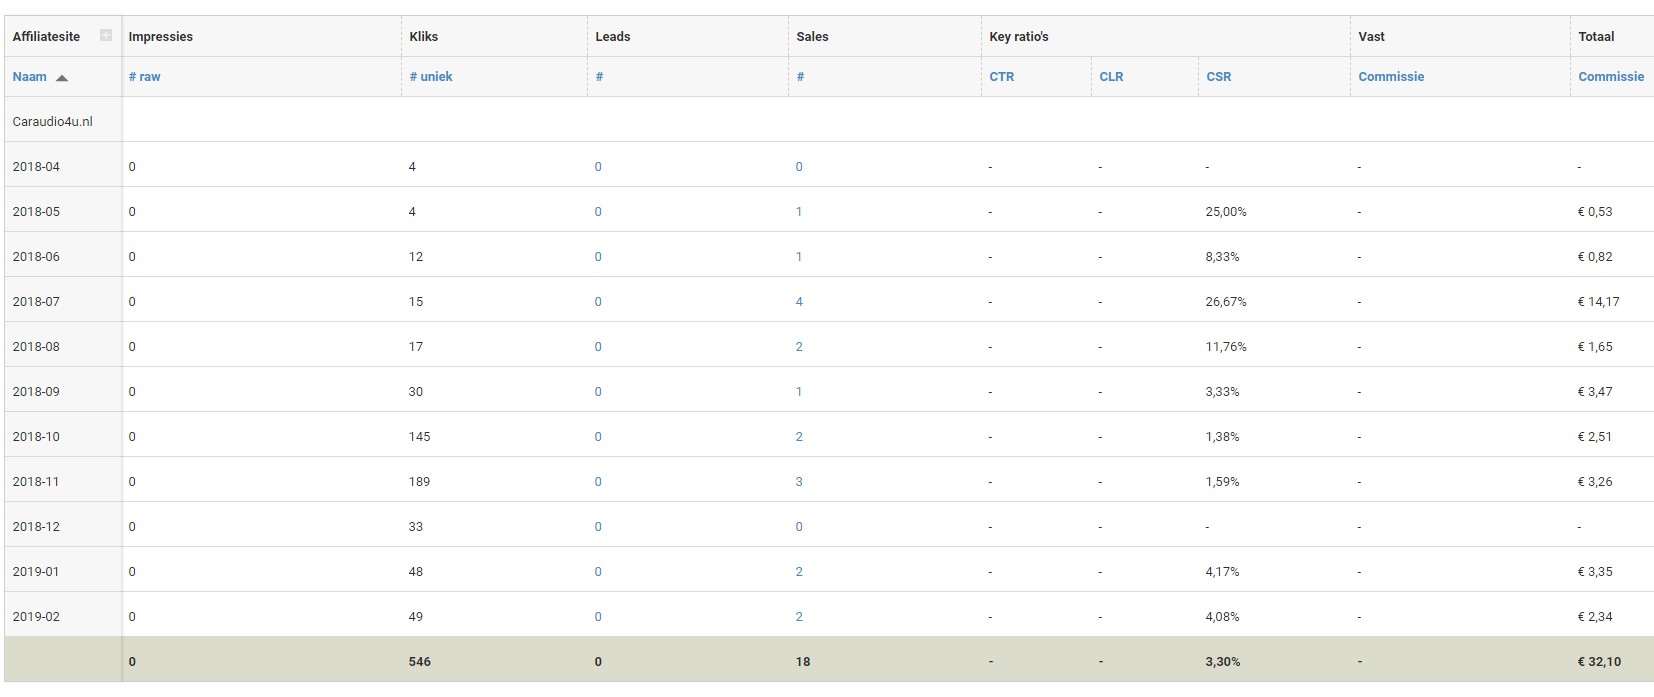The width and height of the screenshot is (1654, 697).
Task: Open sales value 1 for 2018-05
Action: tap(799, 212)
